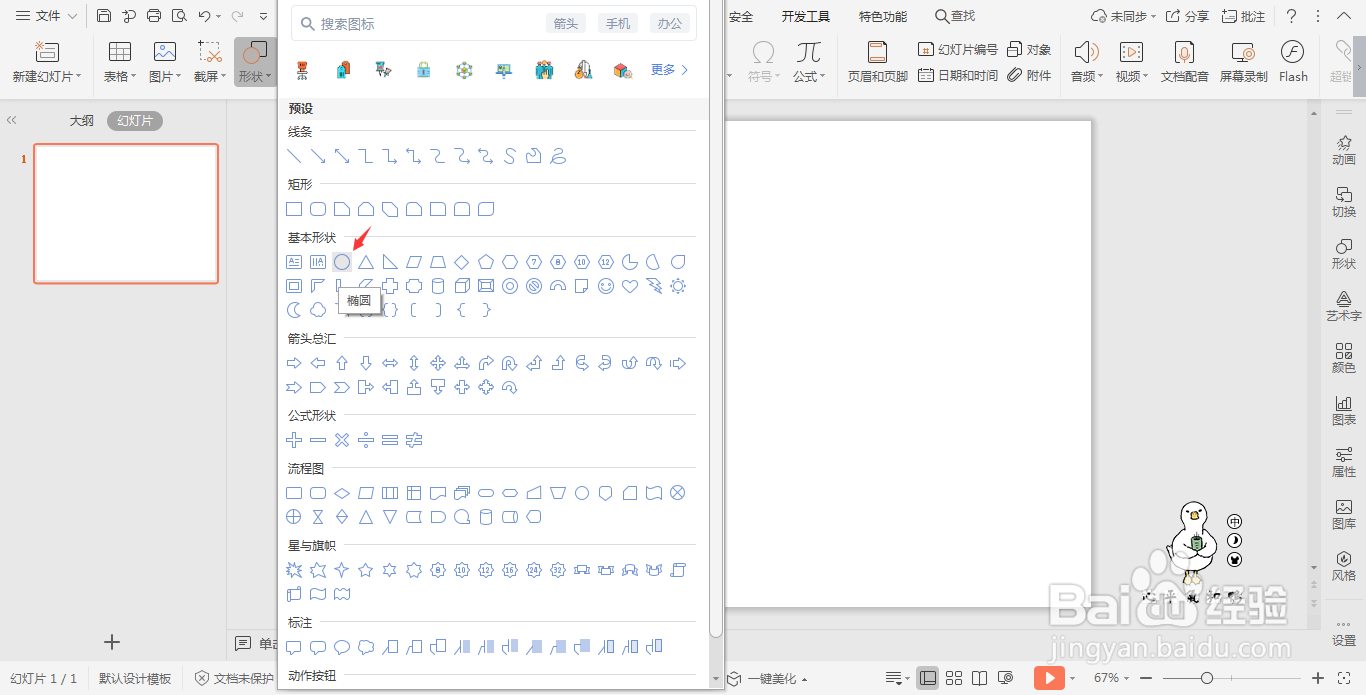Pick the straight line under 线条
The image size is (1366, 695).
click(x=294, y=156)
